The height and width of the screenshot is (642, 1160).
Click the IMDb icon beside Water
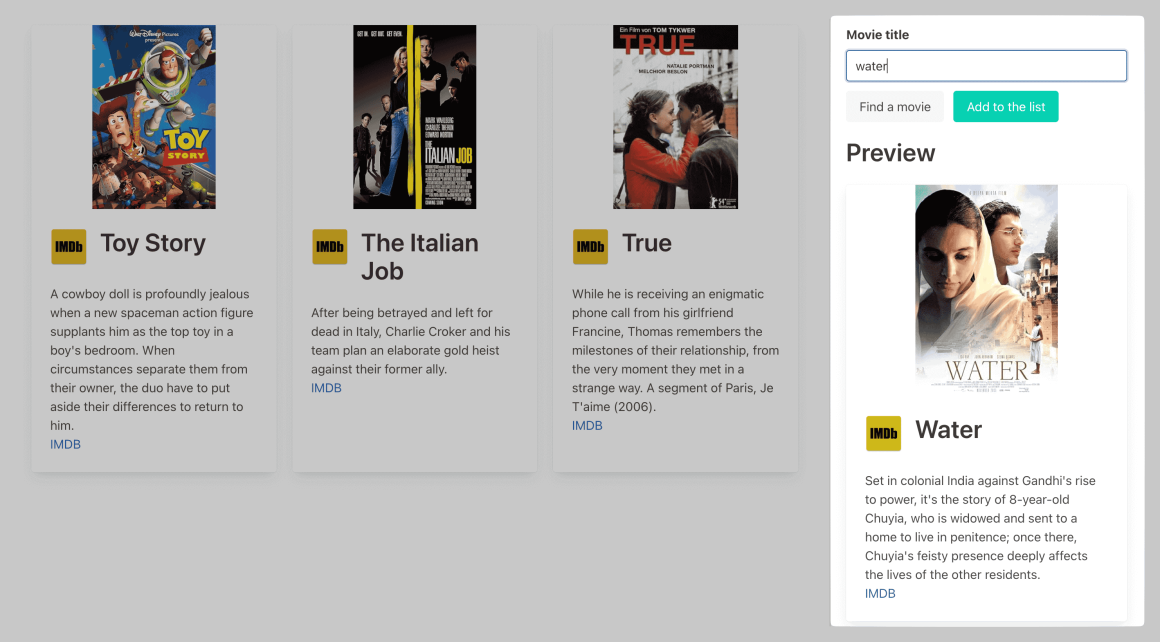coord(883,433)
